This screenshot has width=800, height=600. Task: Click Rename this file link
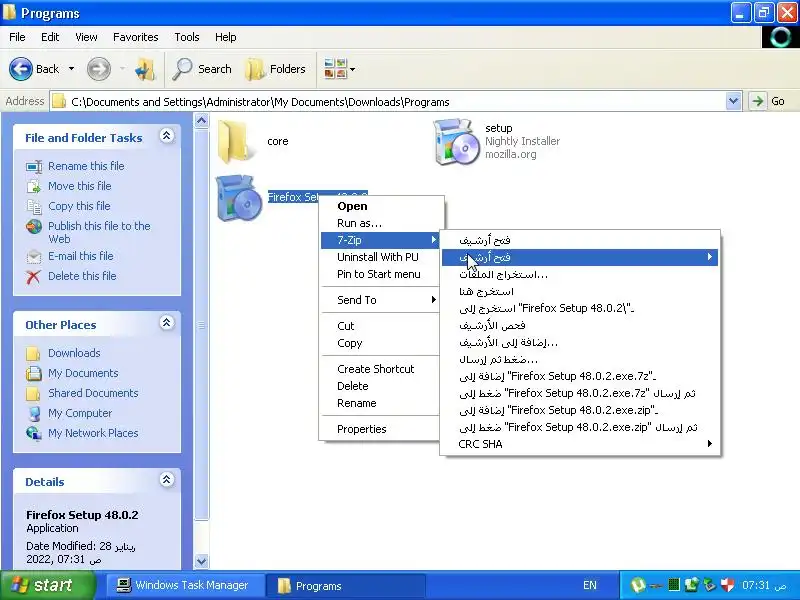coord(86,166)
